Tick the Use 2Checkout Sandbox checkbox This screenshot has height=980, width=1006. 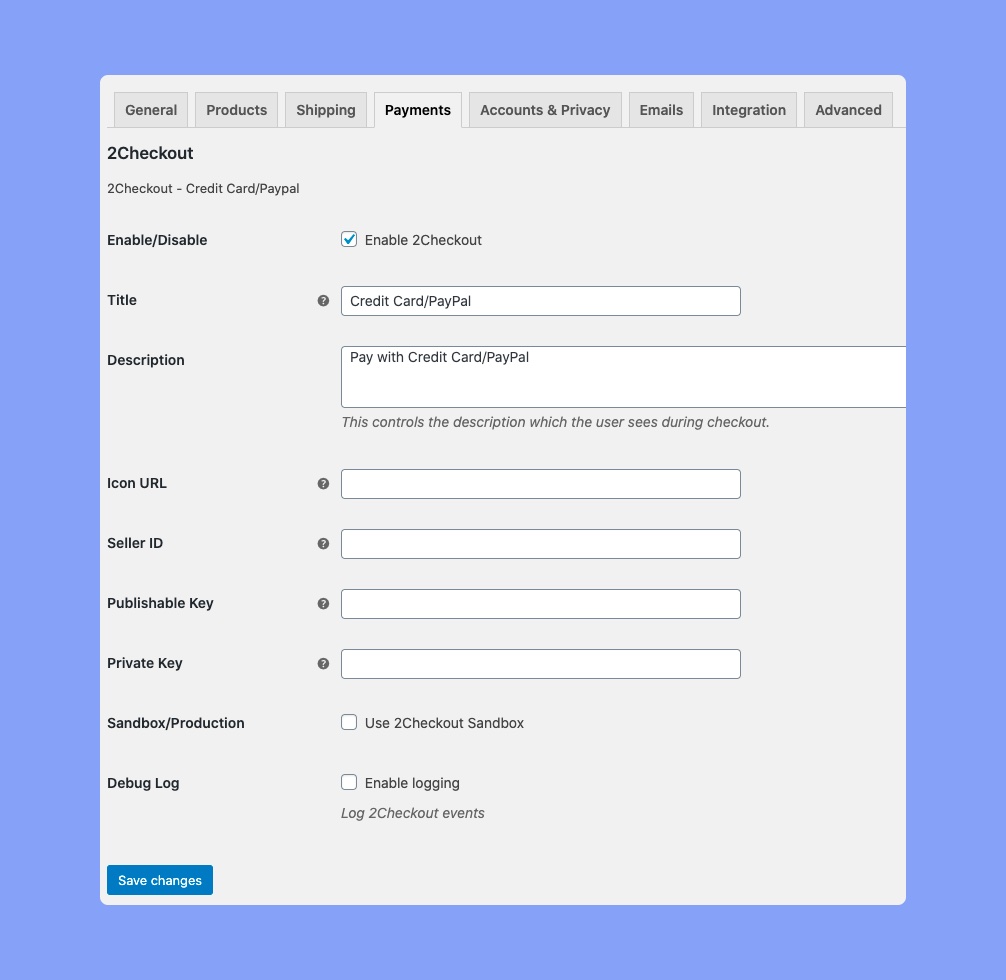click(349, 722)
